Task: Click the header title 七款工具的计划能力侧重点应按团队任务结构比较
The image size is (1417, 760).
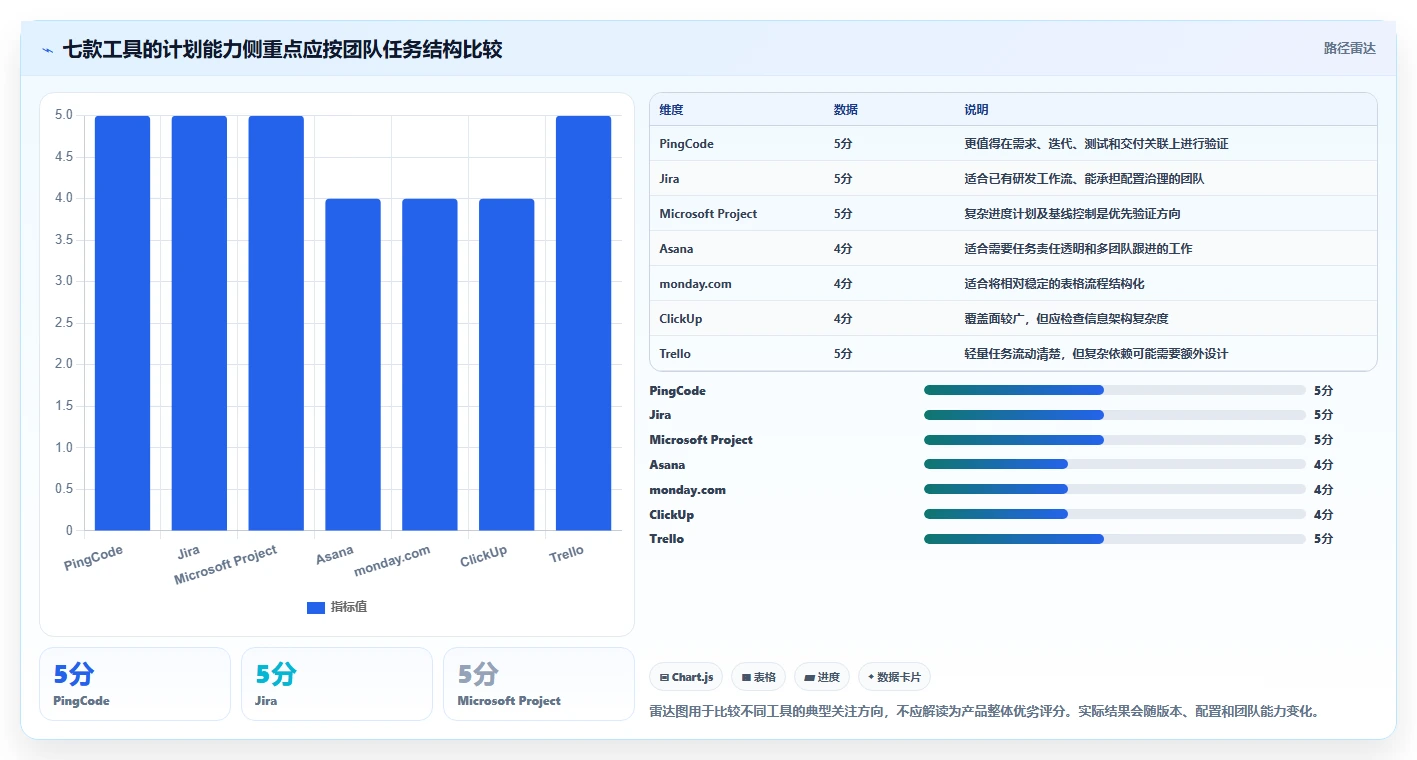Action: click(x=283, y=49)
